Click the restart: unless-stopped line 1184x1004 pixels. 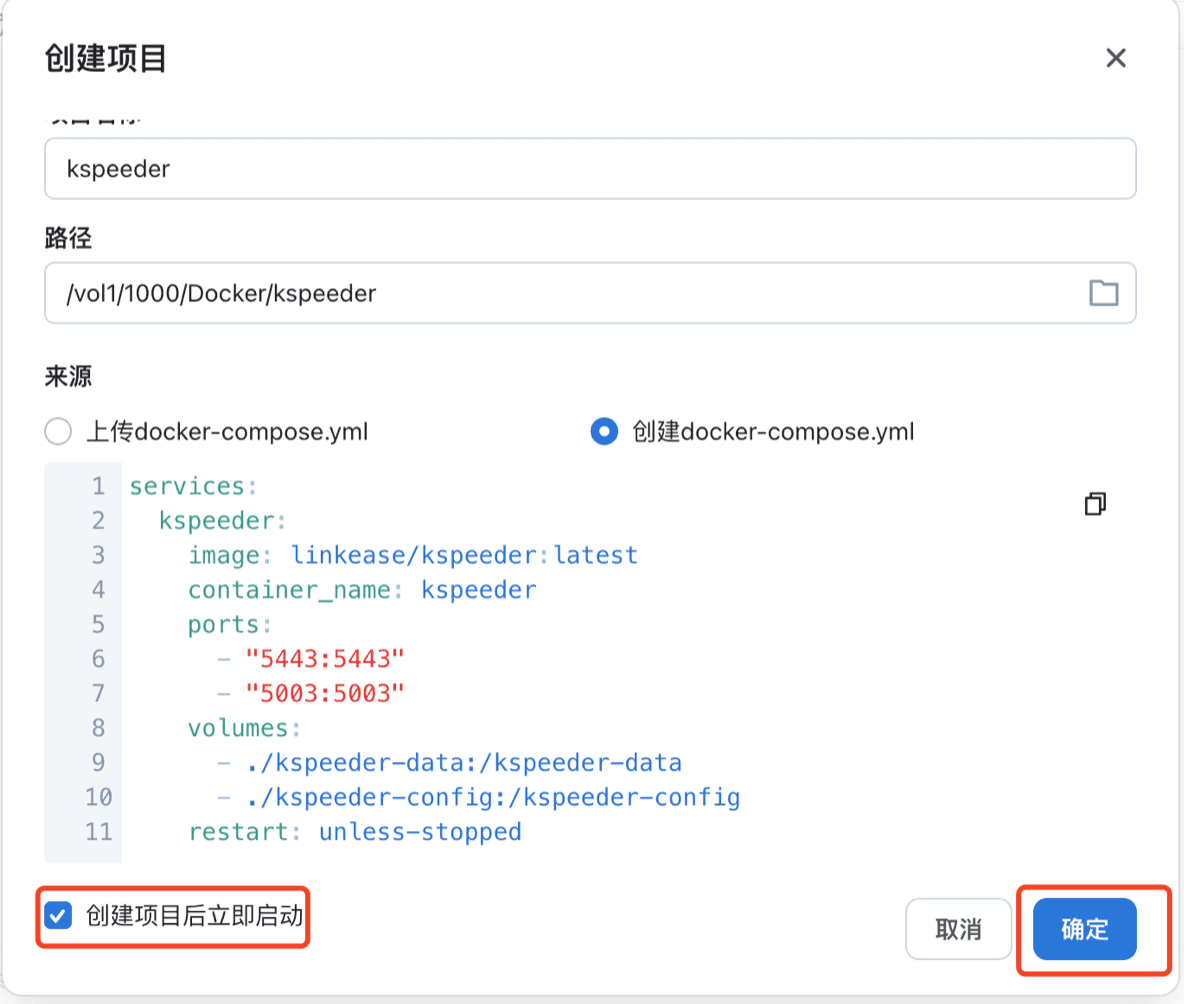(x=354, y=831)
